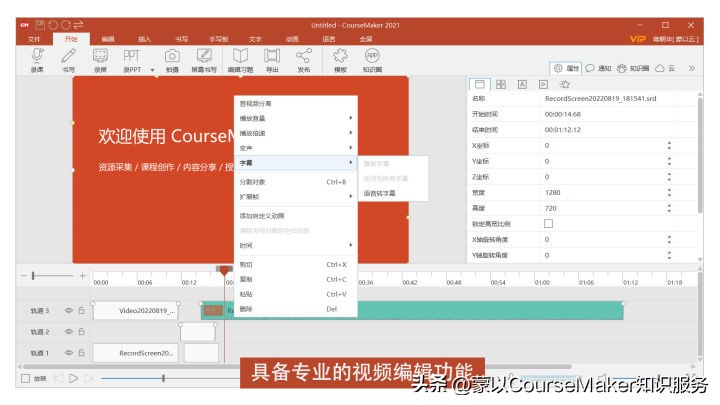Open the 录PPT dropdown arrow
The image size is (720, 405).
point(152,70)
